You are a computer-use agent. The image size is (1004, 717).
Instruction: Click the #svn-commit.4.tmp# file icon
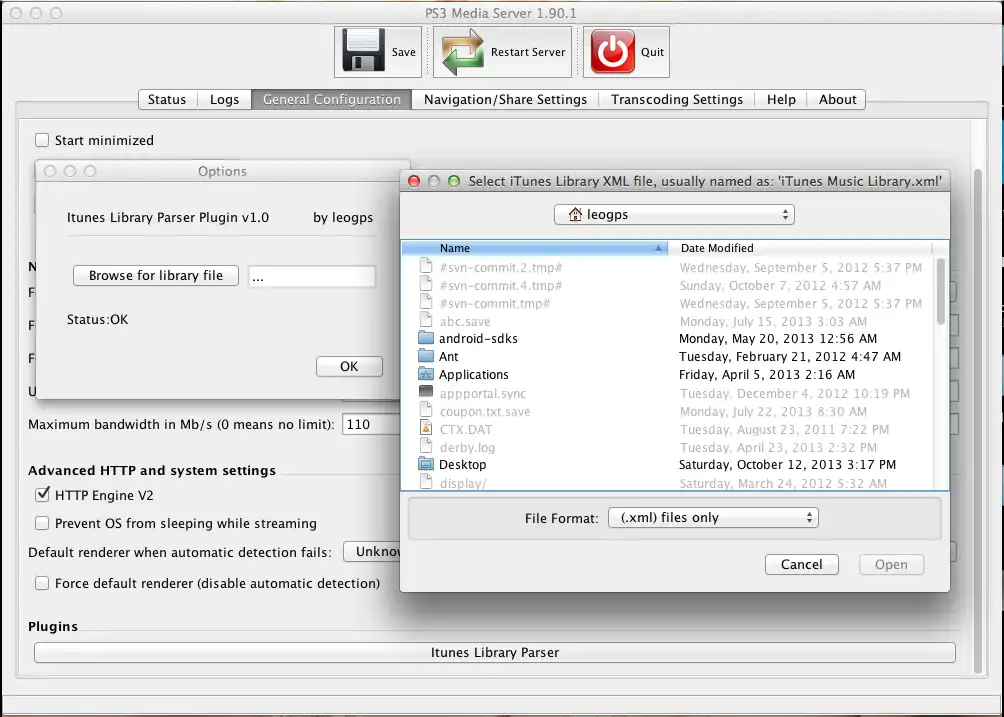coord(426,284)
